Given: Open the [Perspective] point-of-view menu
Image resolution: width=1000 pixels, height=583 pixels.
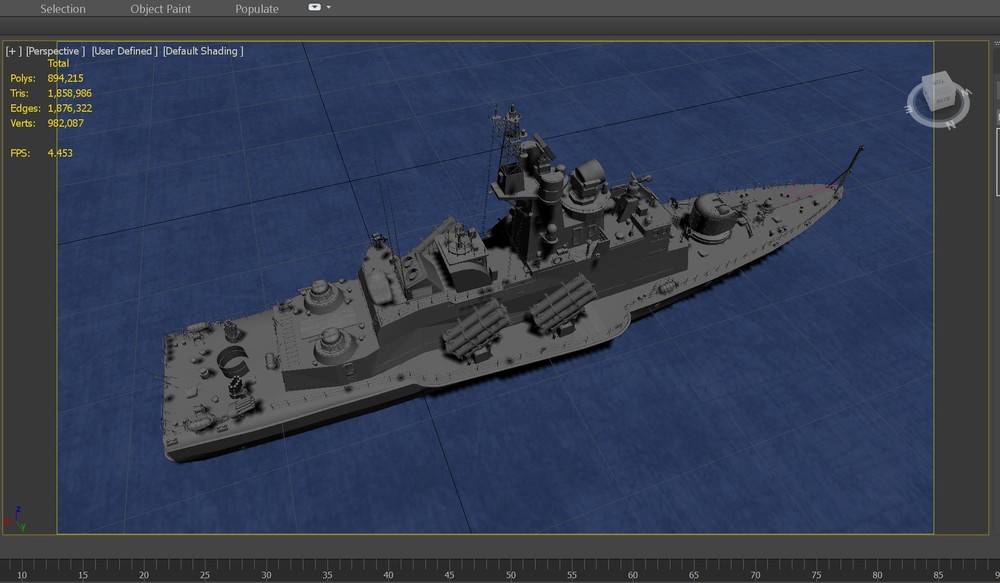Looking at the screenshot, I should click(x=53, y=50).
